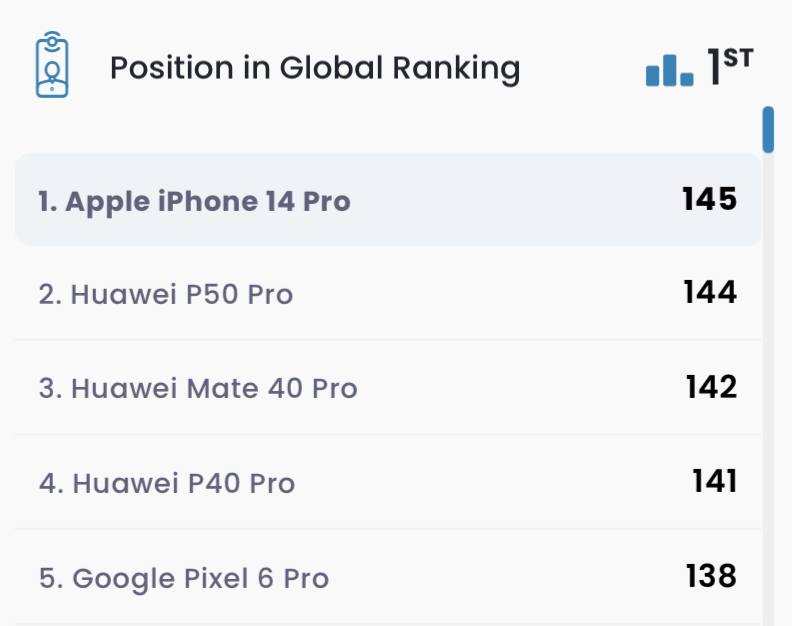This screenshot has width=792, height=626.
Task: Click the rank number 5 before Google Pixel
Action: [46, 578]
